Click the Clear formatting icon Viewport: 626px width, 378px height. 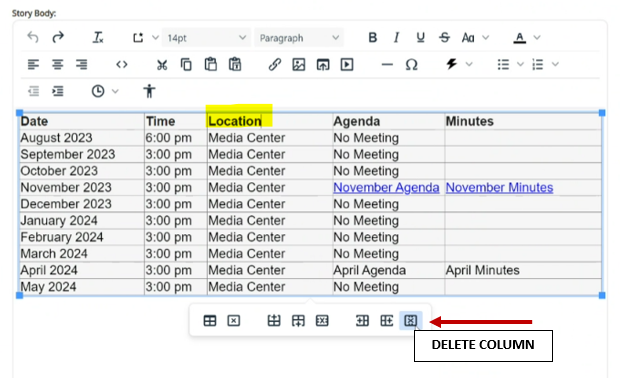tap(98, 38)
